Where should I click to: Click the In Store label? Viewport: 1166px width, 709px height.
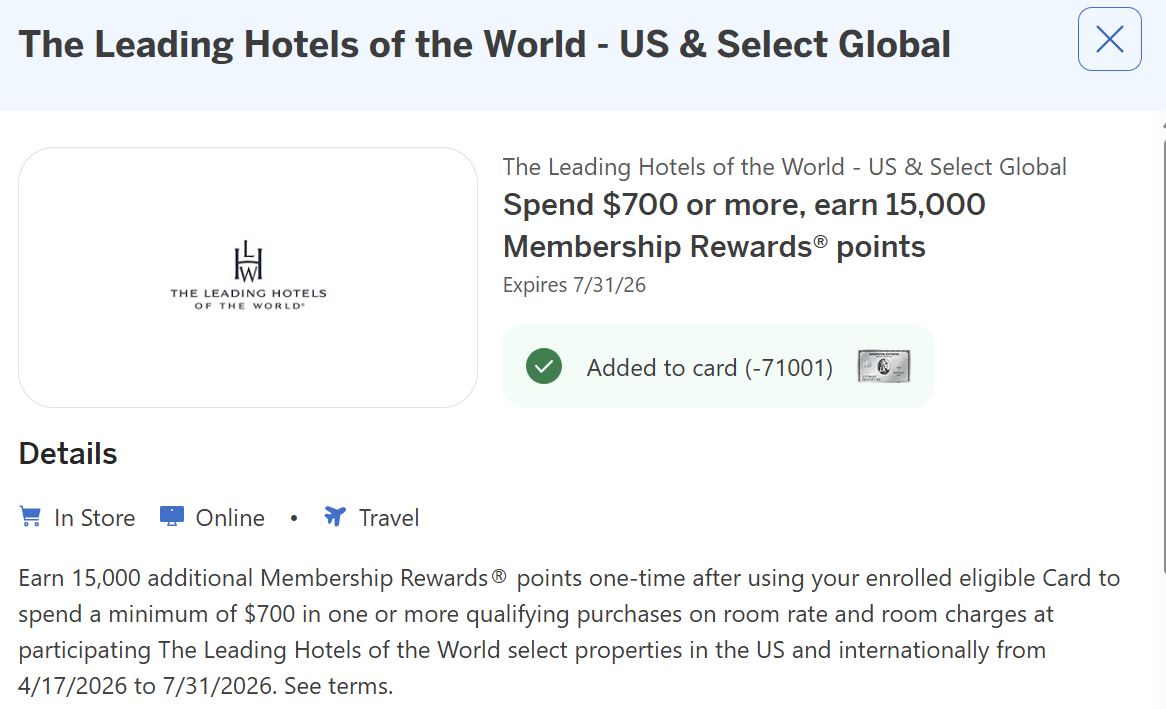(94, 518)
